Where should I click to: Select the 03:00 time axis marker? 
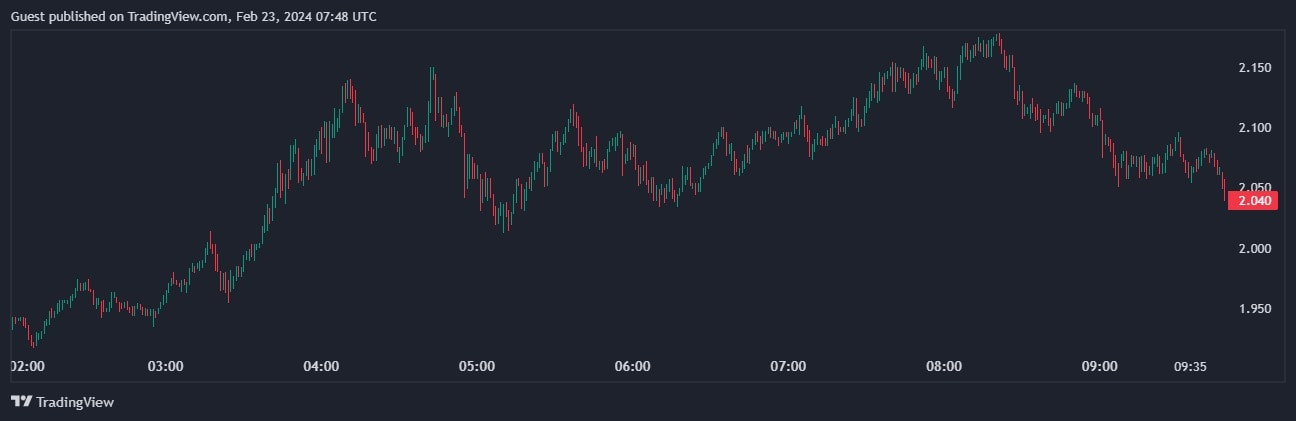pos(165,366)
